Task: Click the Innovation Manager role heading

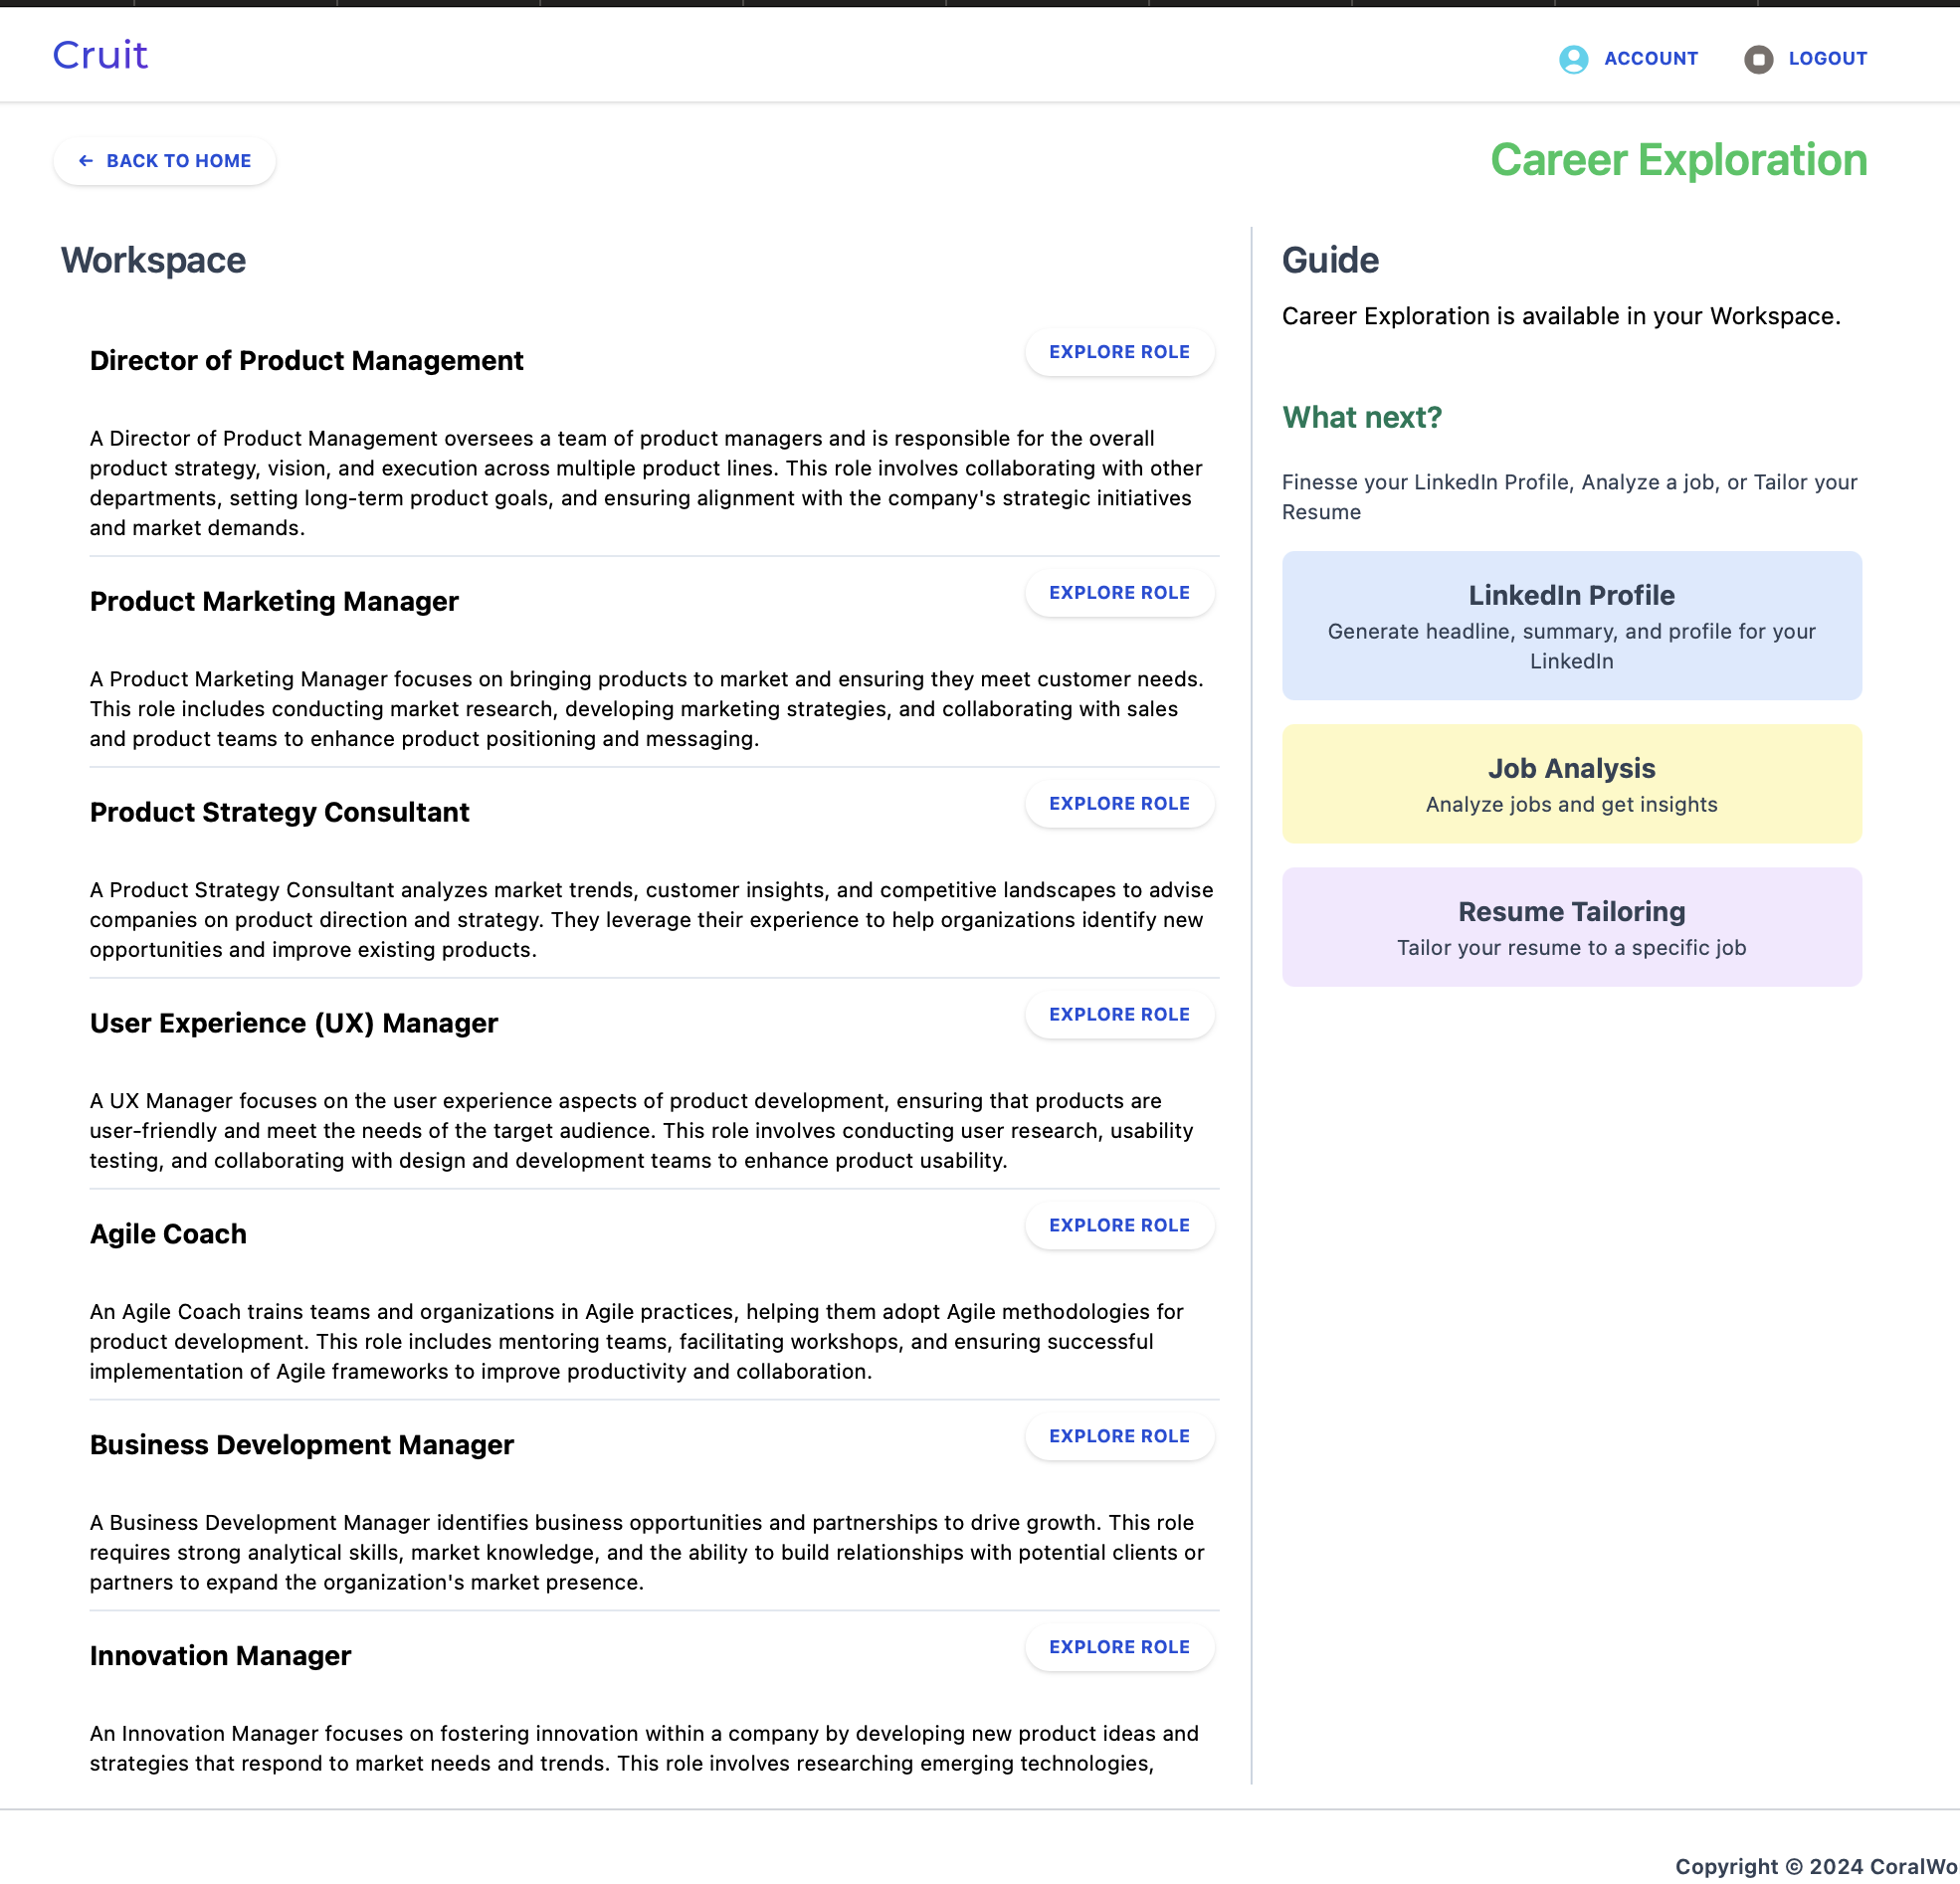Action: [220, 1656]
